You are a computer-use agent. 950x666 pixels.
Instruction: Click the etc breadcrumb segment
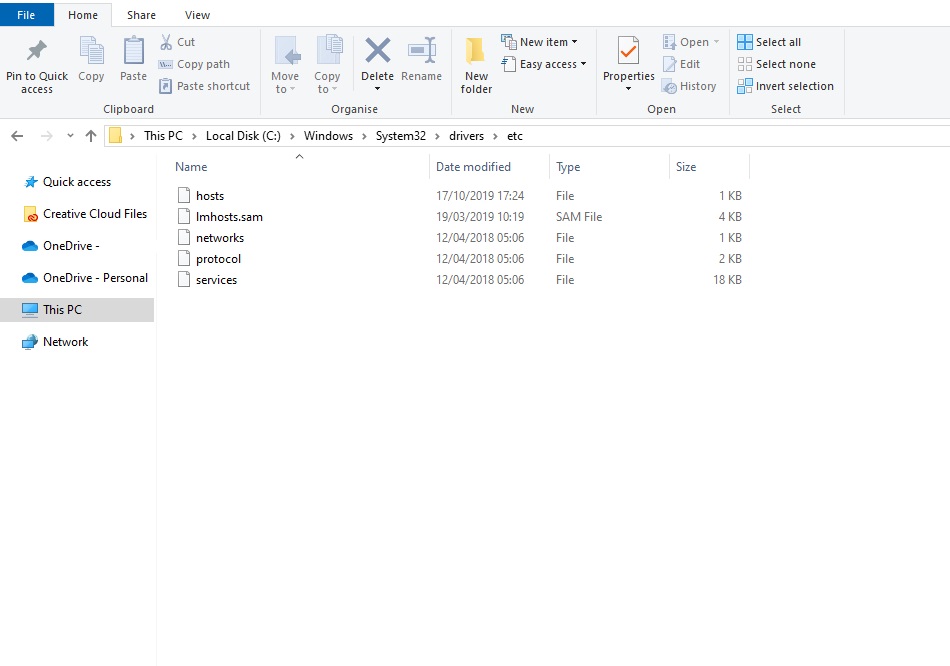click(x=515, y=136)
